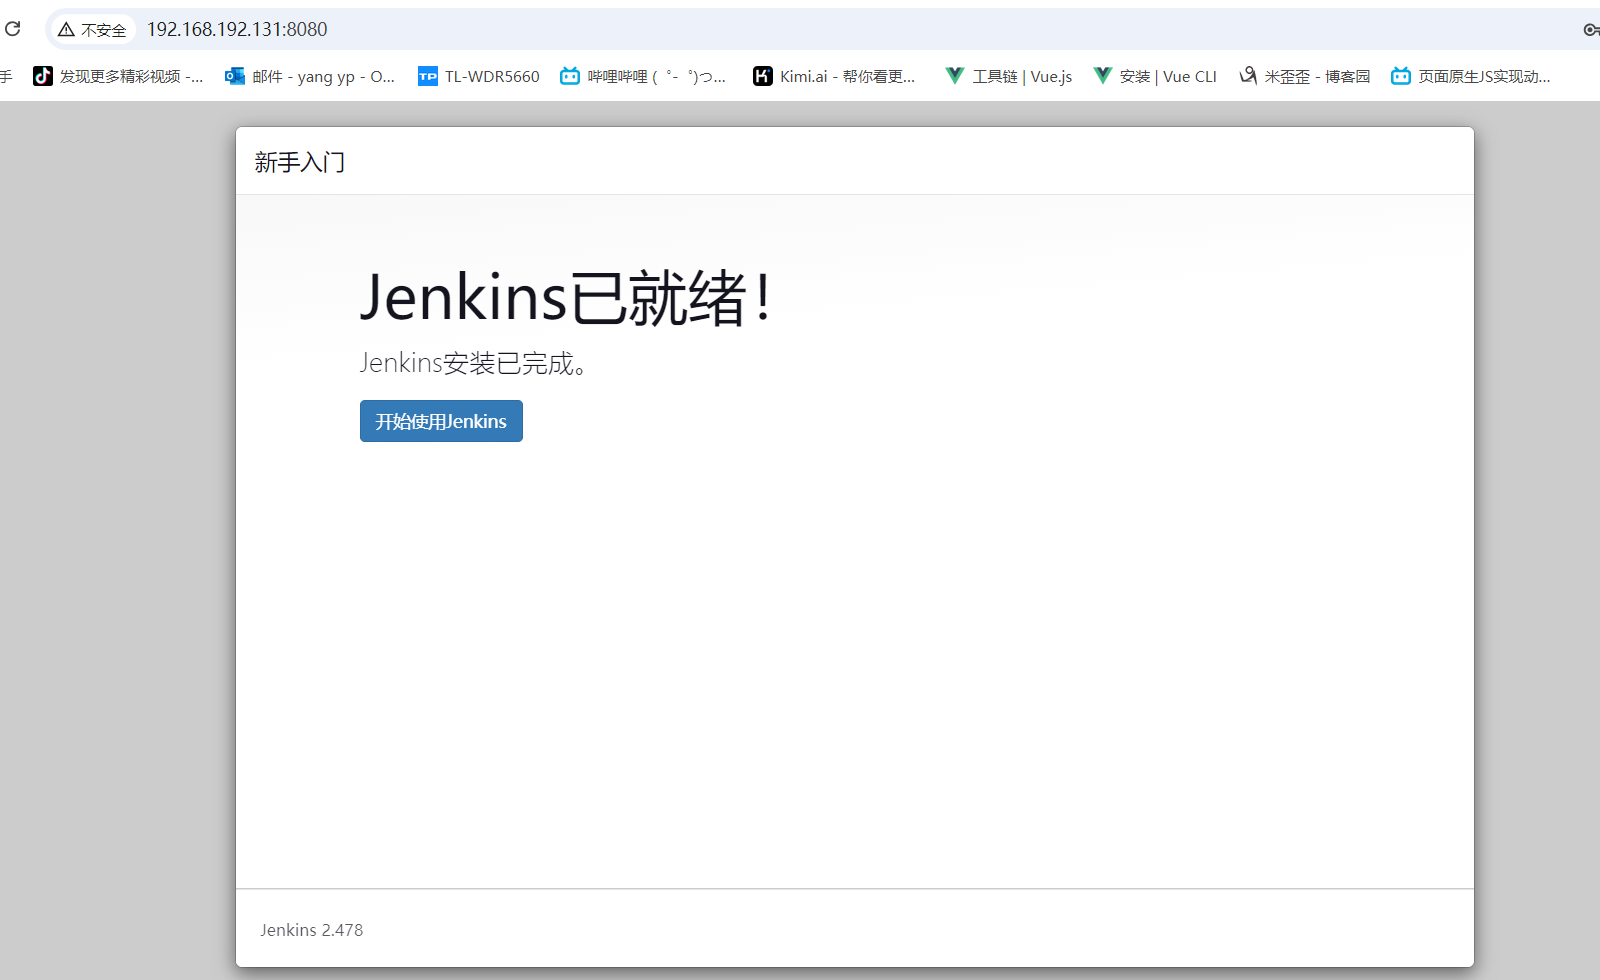Open the 哔哩哔哩 bookmark
Screen dimensions: 1600x980
(643, 76)
